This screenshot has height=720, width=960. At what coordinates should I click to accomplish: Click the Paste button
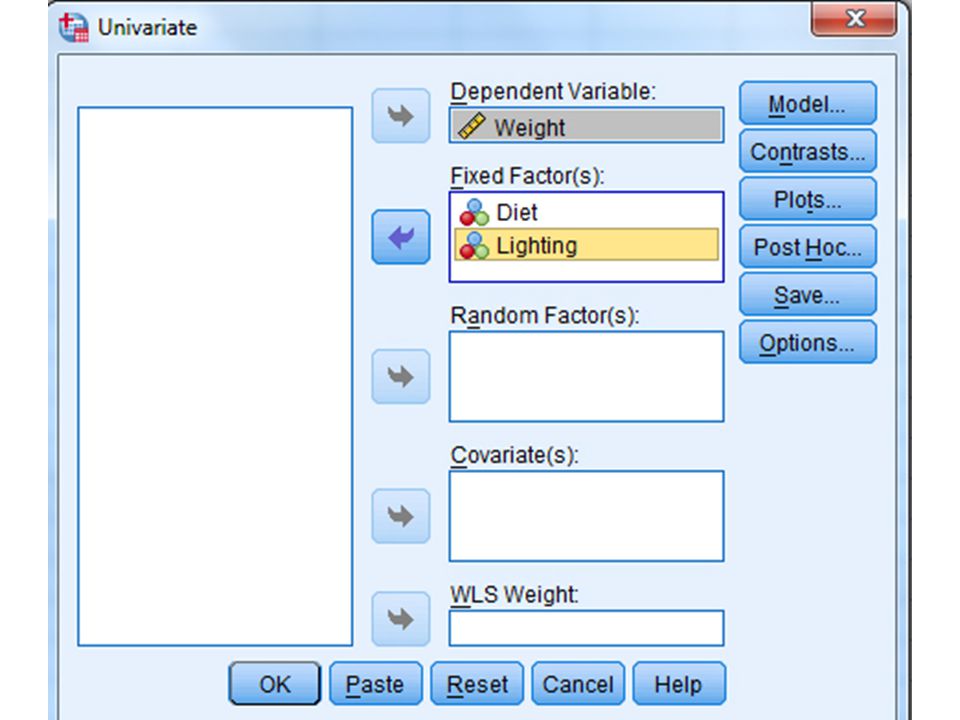click(x=375, y=683)
